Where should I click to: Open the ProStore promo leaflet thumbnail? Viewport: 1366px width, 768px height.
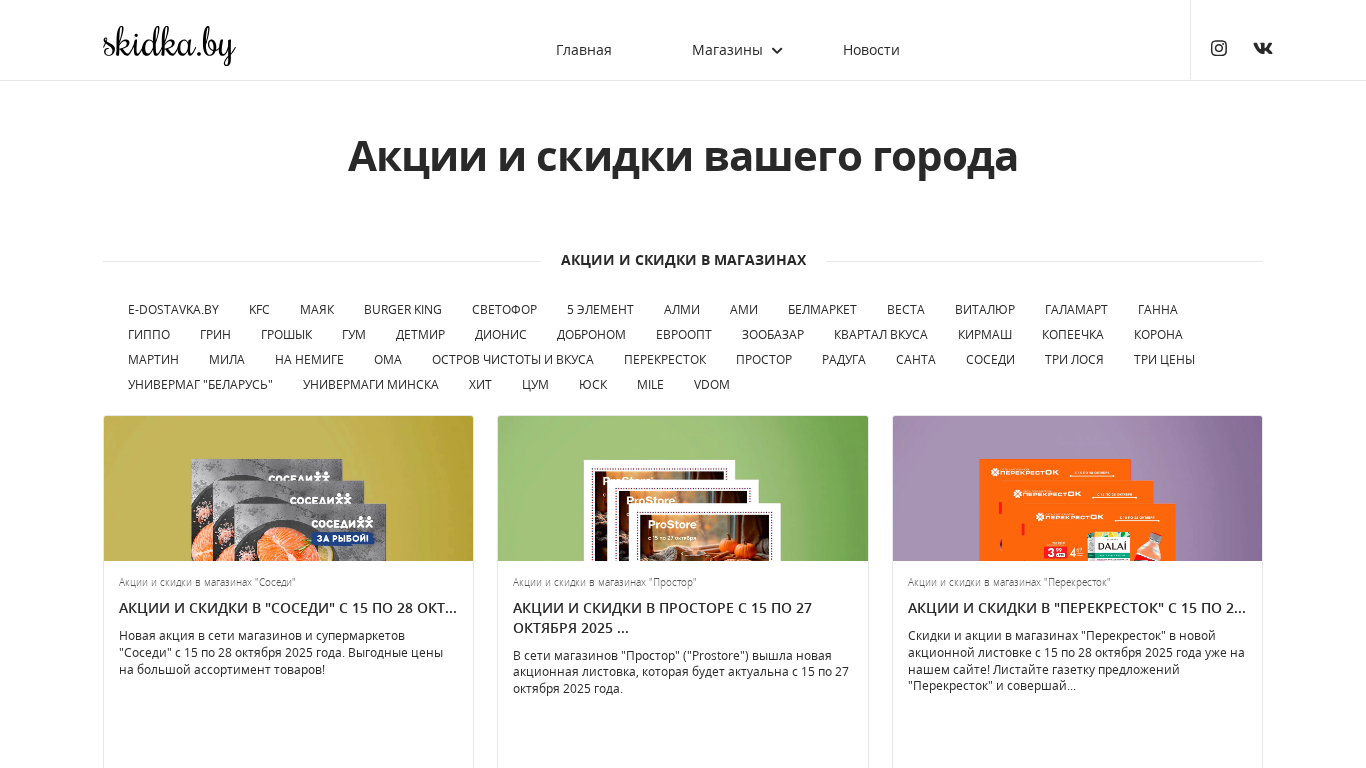[x=683, y=488]
